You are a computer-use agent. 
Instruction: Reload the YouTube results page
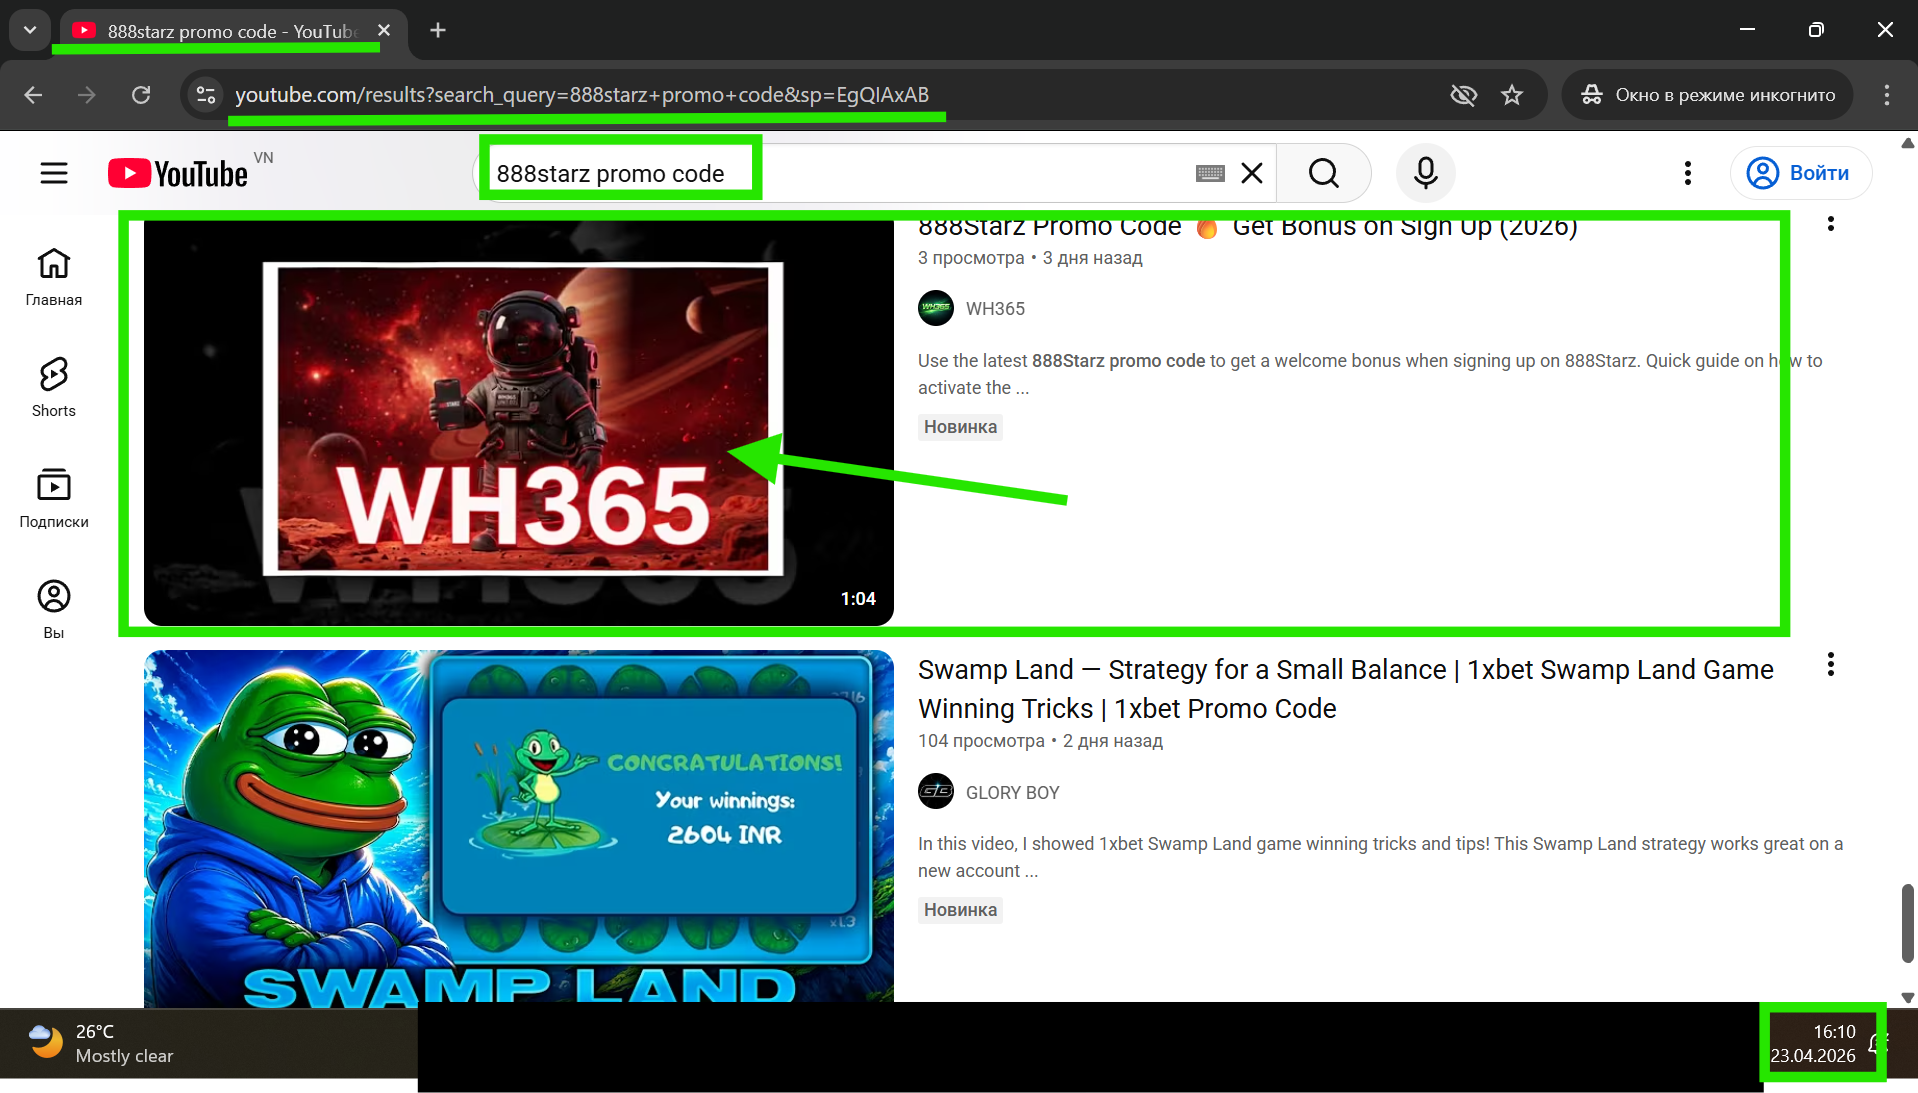(x=141, y=95)
